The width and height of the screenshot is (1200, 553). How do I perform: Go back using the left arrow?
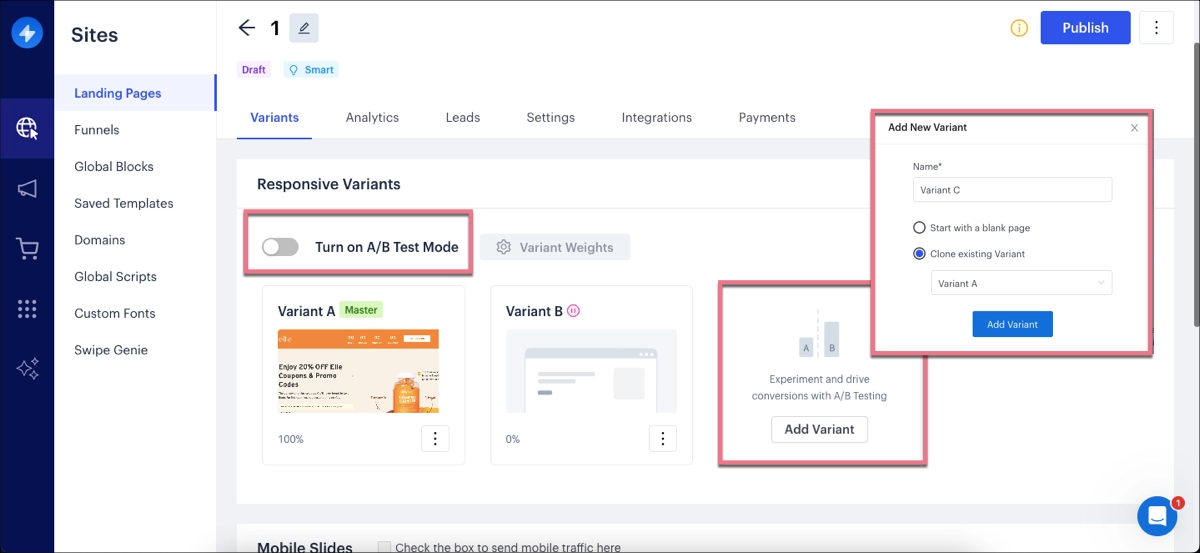[246, 28]
